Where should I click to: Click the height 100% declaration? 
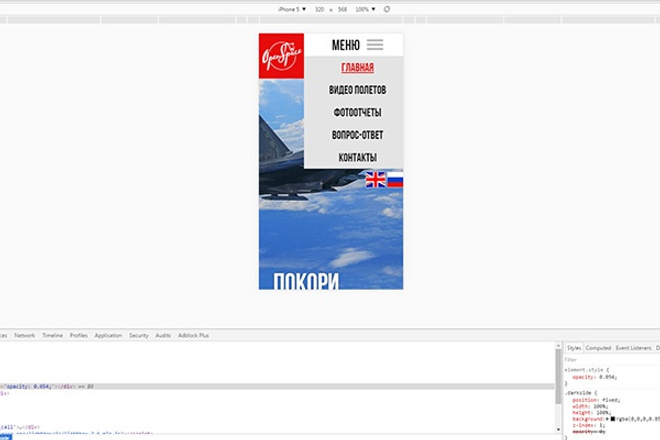click(591, 413)
